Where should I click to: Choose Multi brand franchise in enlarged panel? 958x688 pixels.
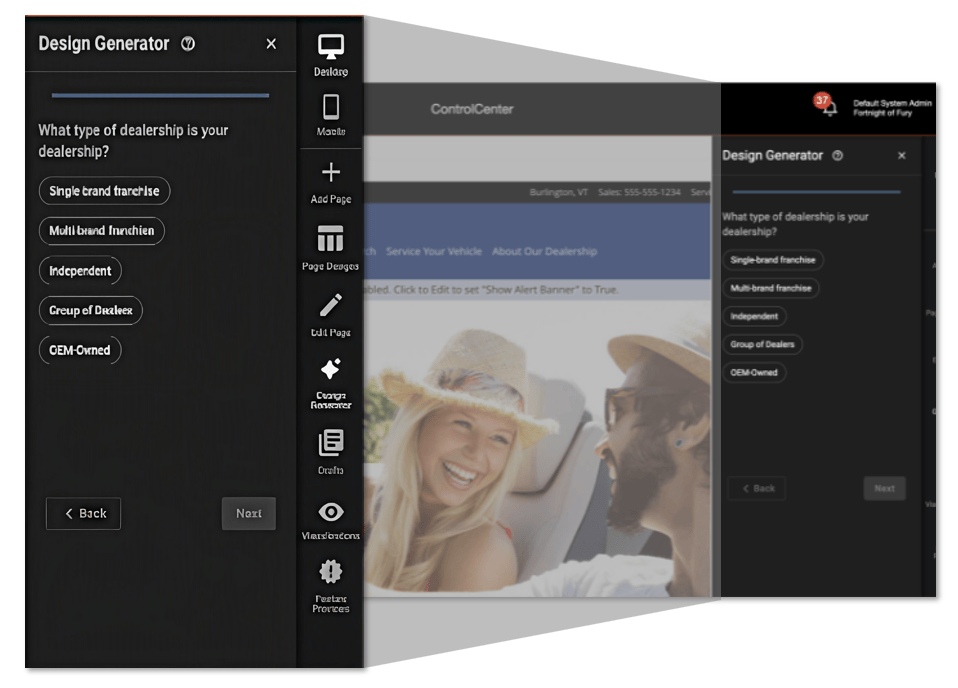click(102, 230)
